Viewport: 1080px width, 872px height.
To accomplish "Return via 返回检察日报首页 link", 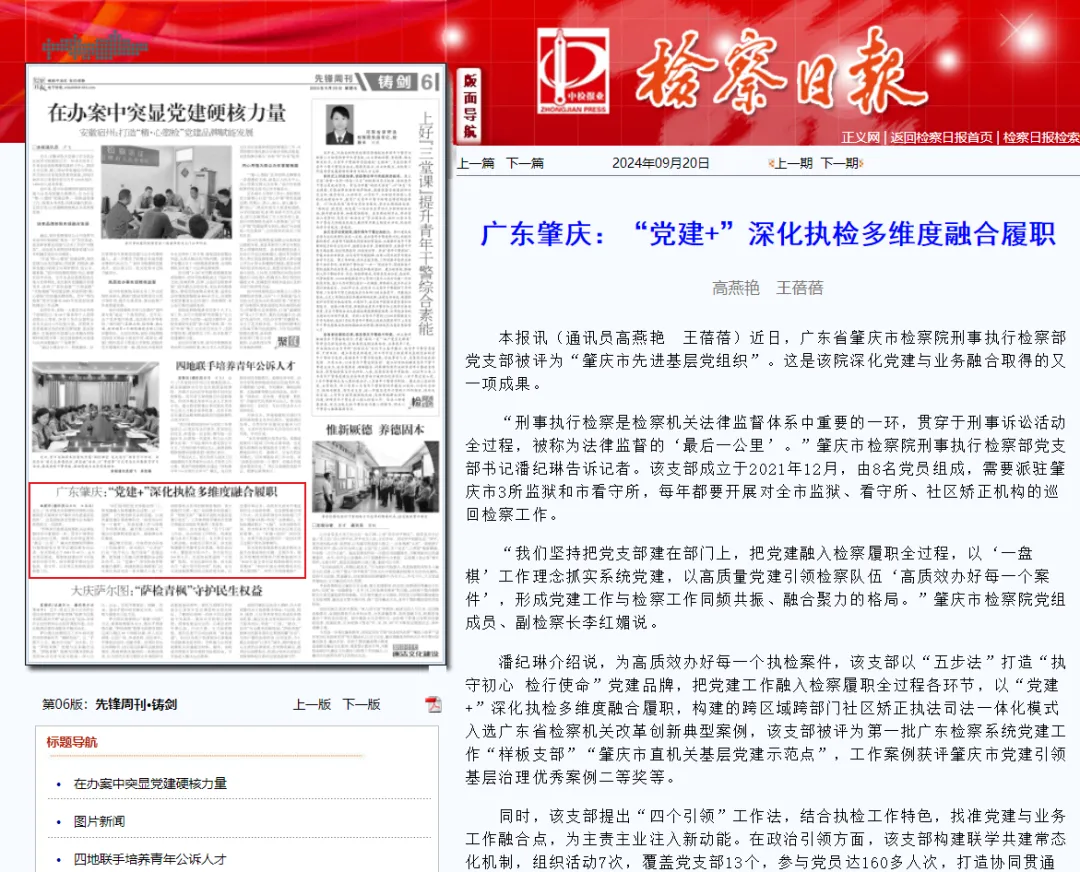I will 942,137.
